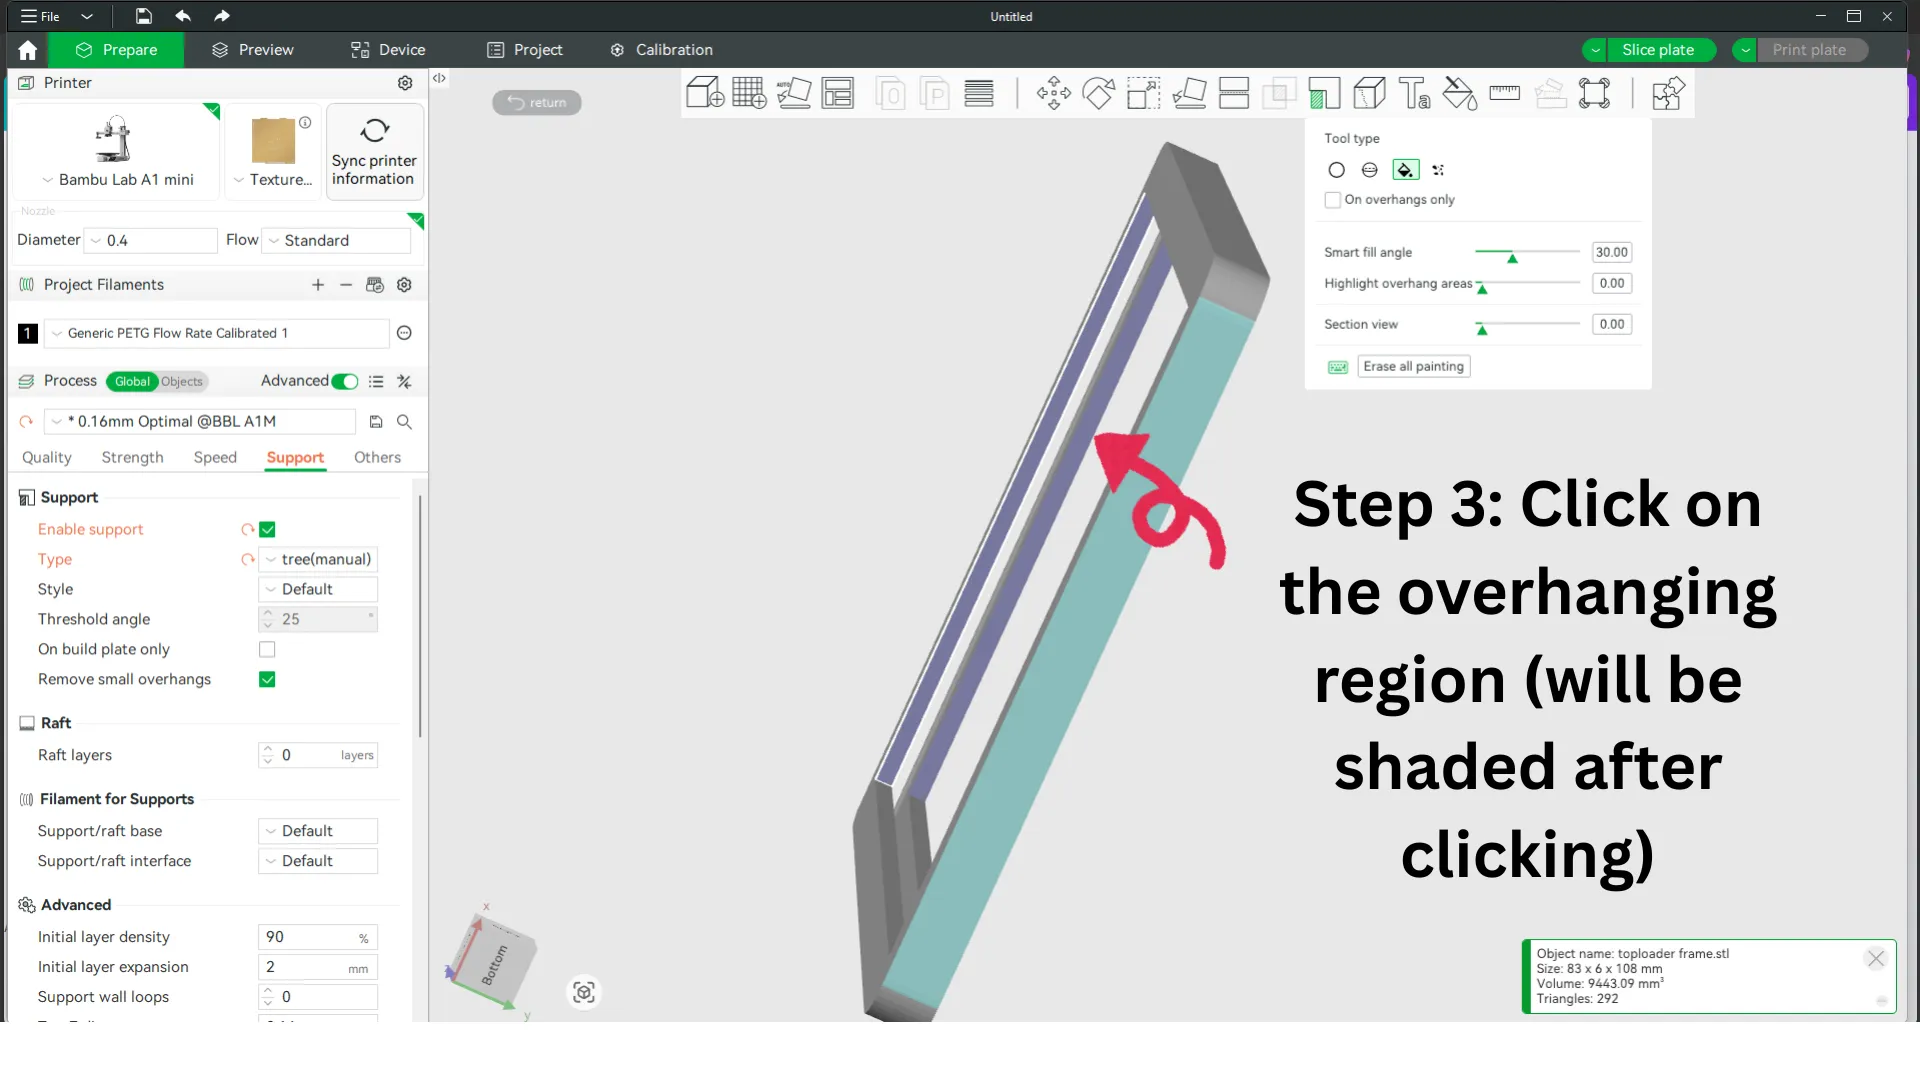The width and height of the screenshot is (1920, 1080).
Task: Select the Move tool
Action: pos(1054,93)
